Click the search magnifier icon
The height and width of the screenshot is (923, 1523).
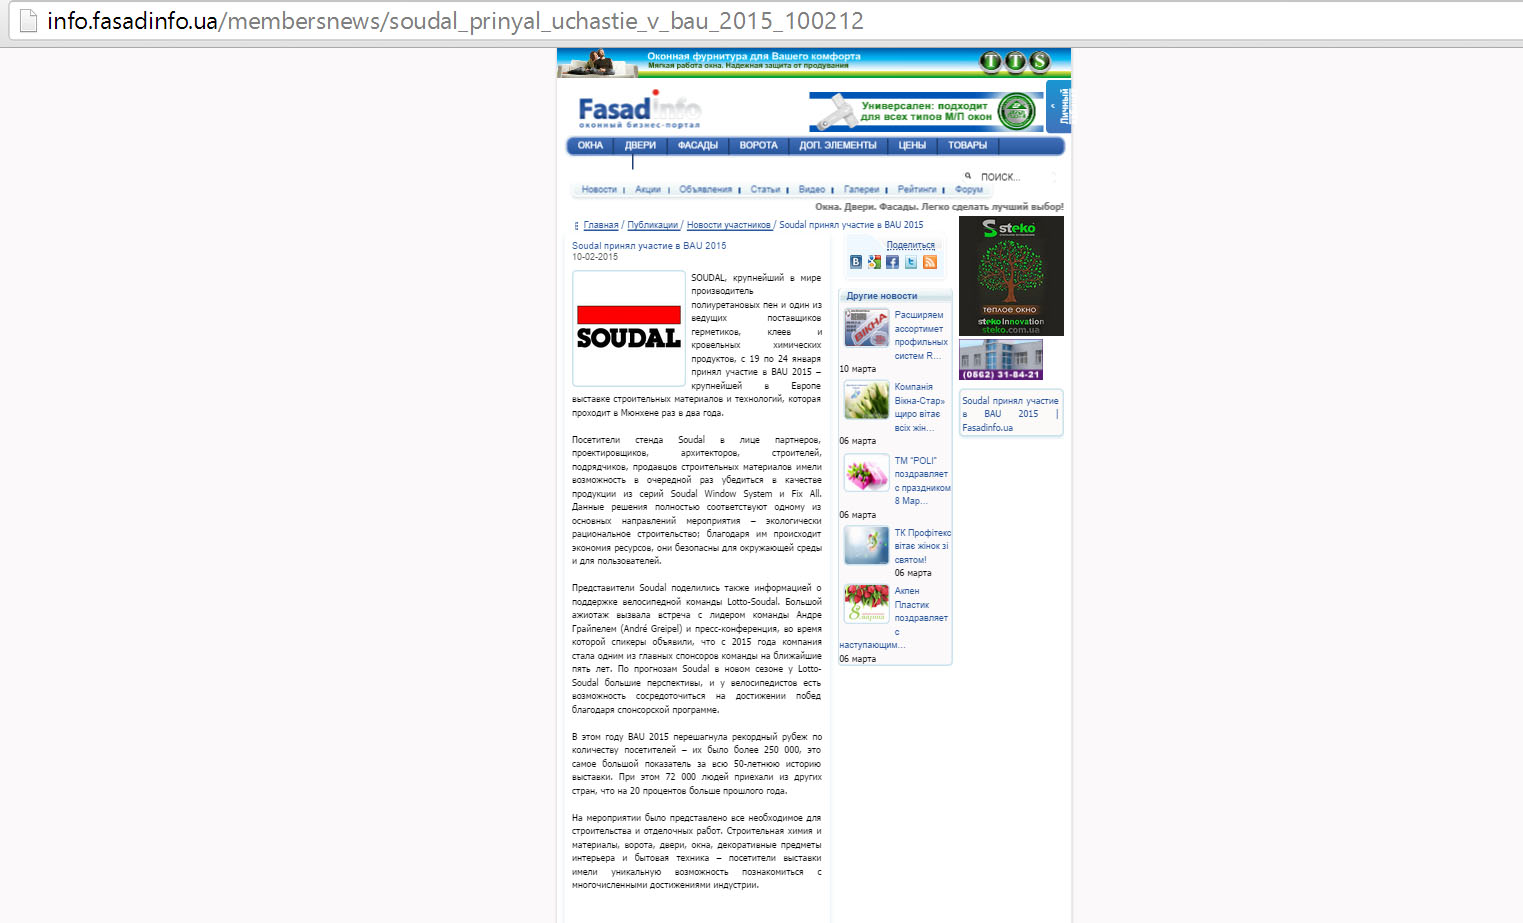click(x=968, y=176)
